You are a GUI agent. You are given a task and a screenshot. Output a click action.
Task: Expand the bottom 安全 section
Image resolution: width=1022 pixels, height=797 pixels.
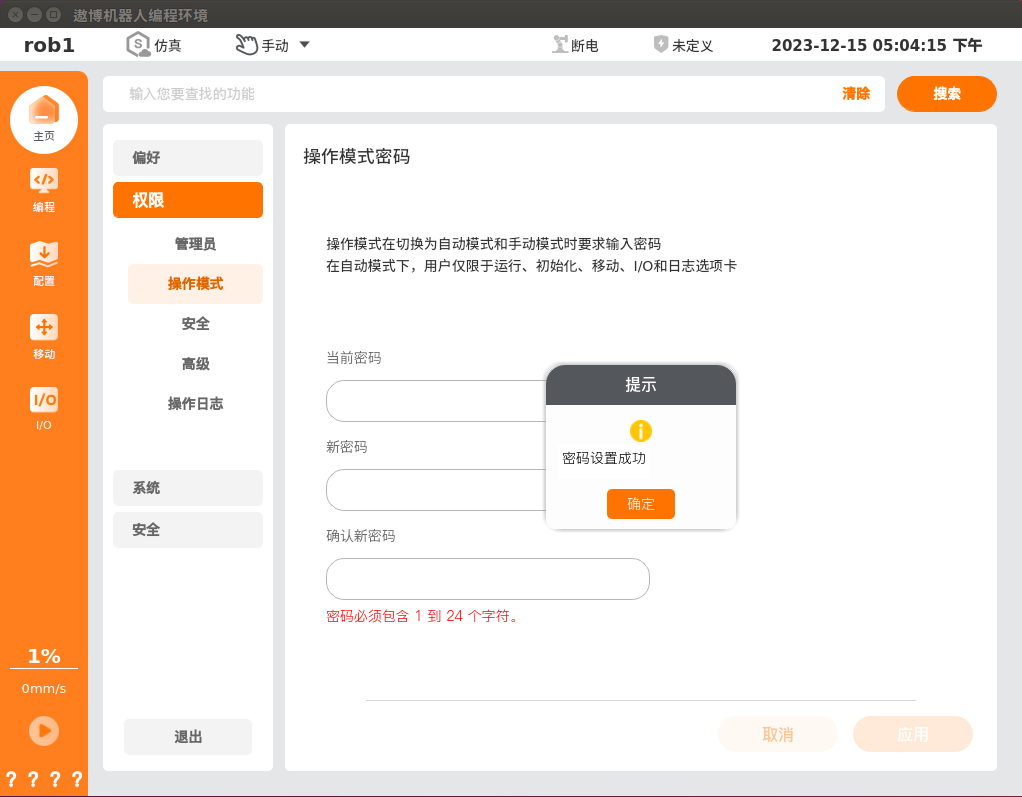pyautogui.click(x=188, y=530)
